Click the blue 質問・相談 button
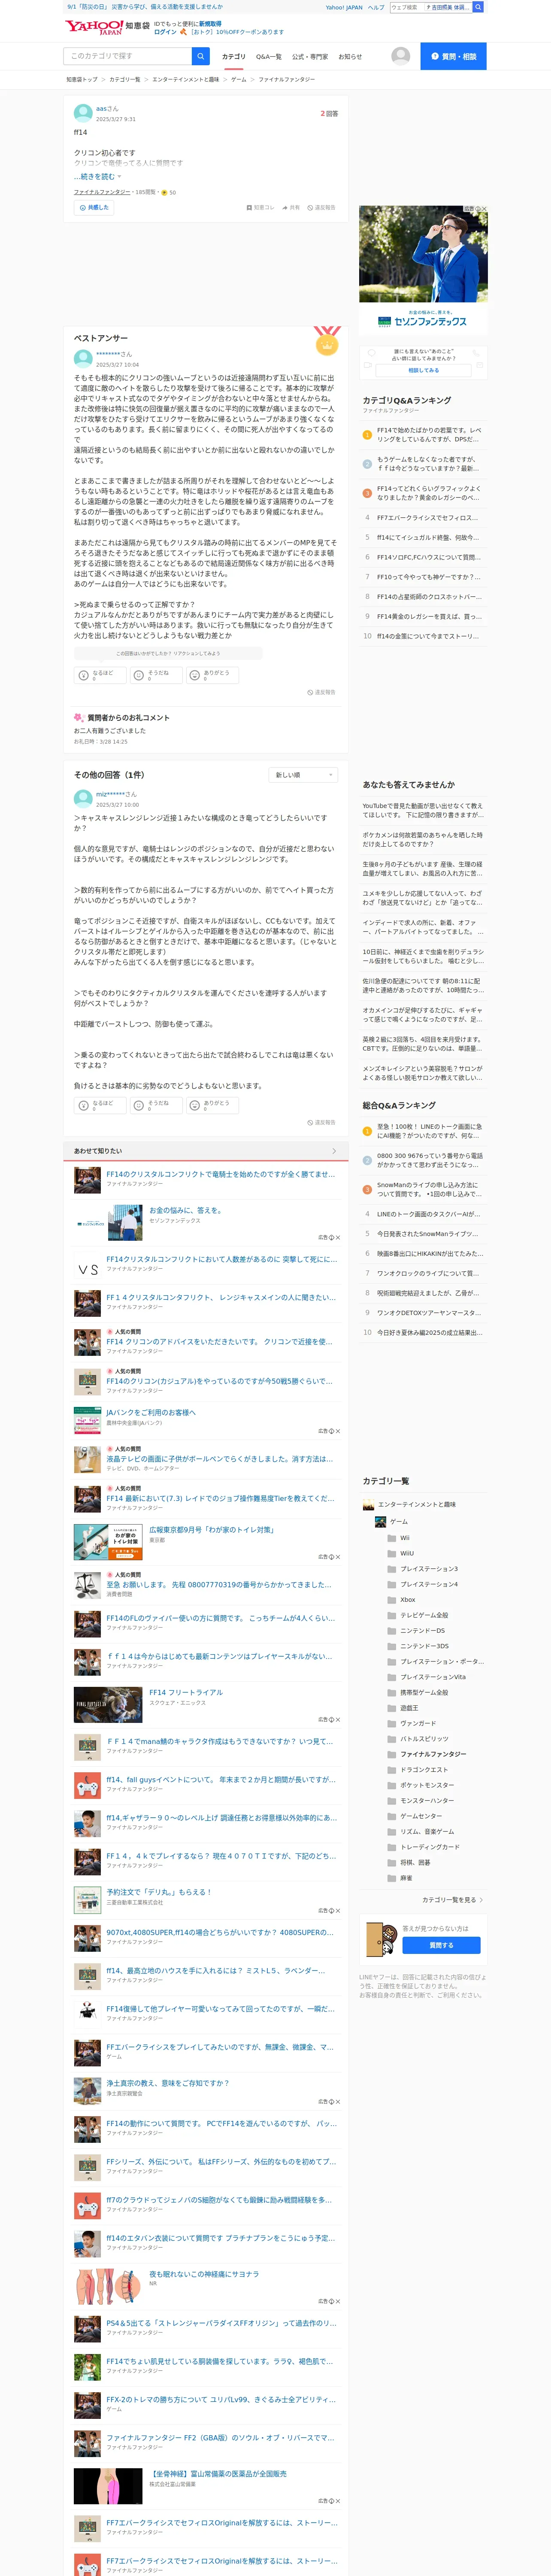 453,56
